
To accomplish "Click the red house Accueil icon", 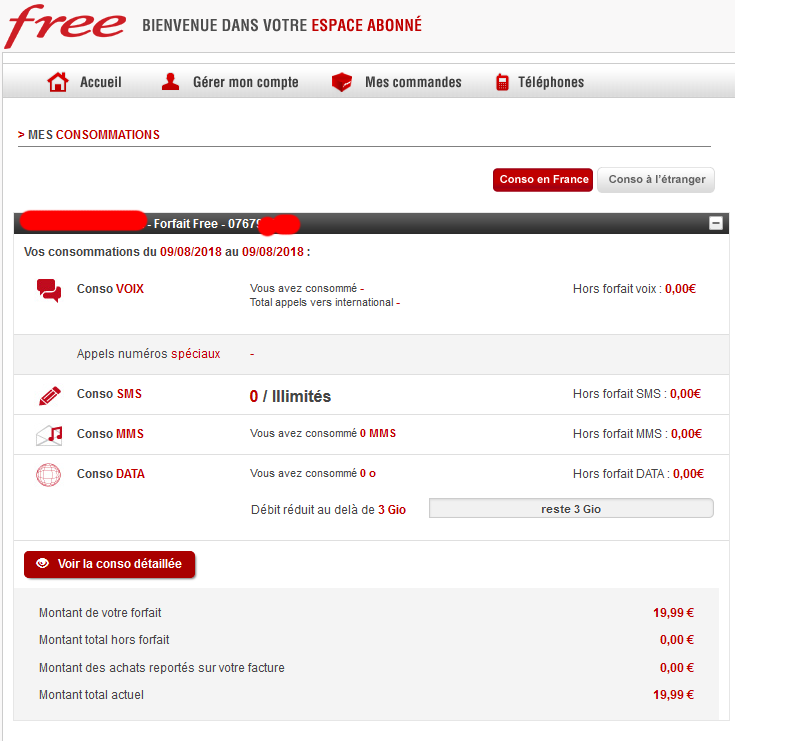I will (x=58, y=82).
